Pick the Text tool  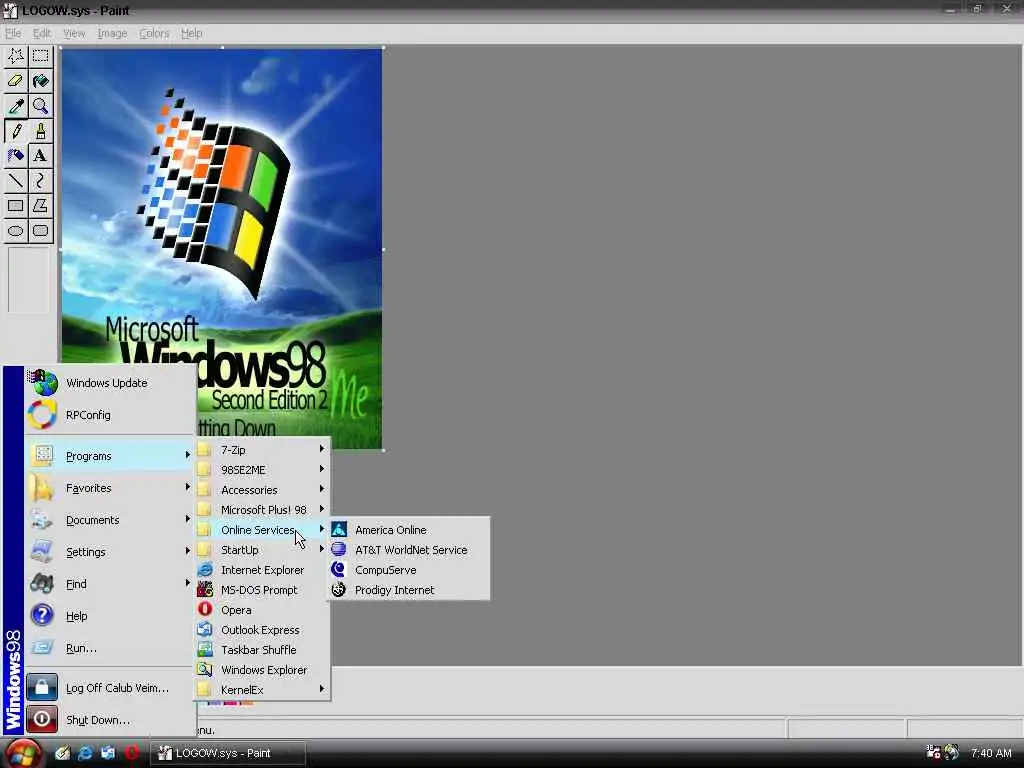click(x=40, y=155)
